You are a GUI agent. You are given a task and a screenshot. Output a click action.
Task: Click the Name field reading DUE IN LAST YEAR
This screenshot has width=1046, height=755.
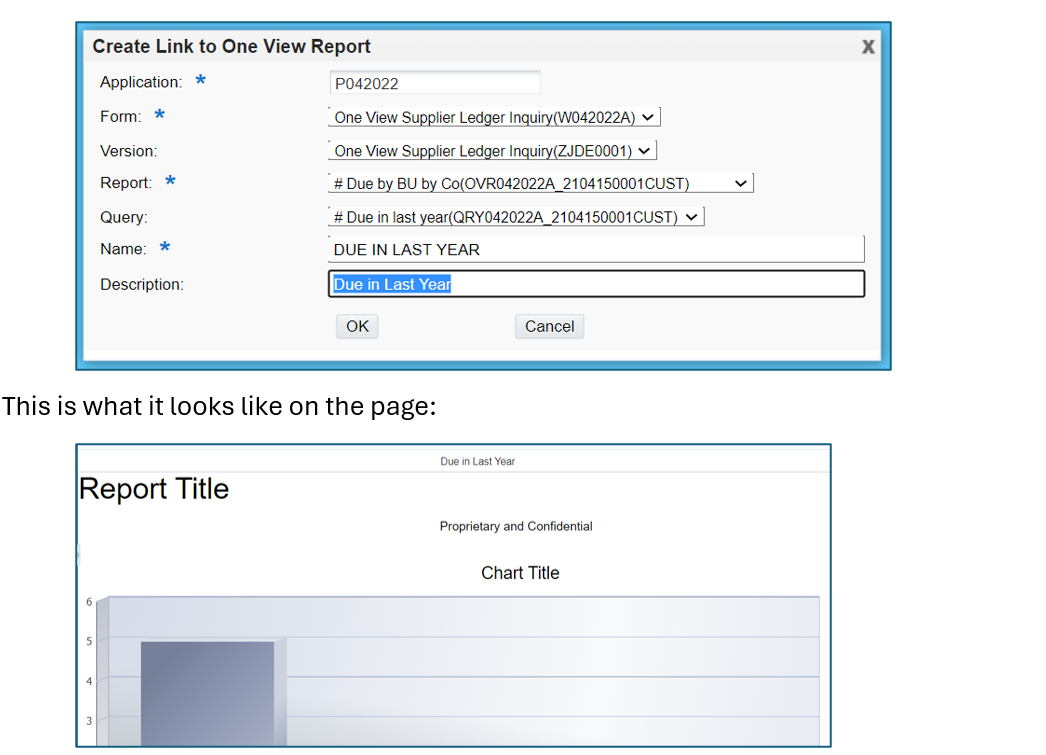[x=596, y=250]
